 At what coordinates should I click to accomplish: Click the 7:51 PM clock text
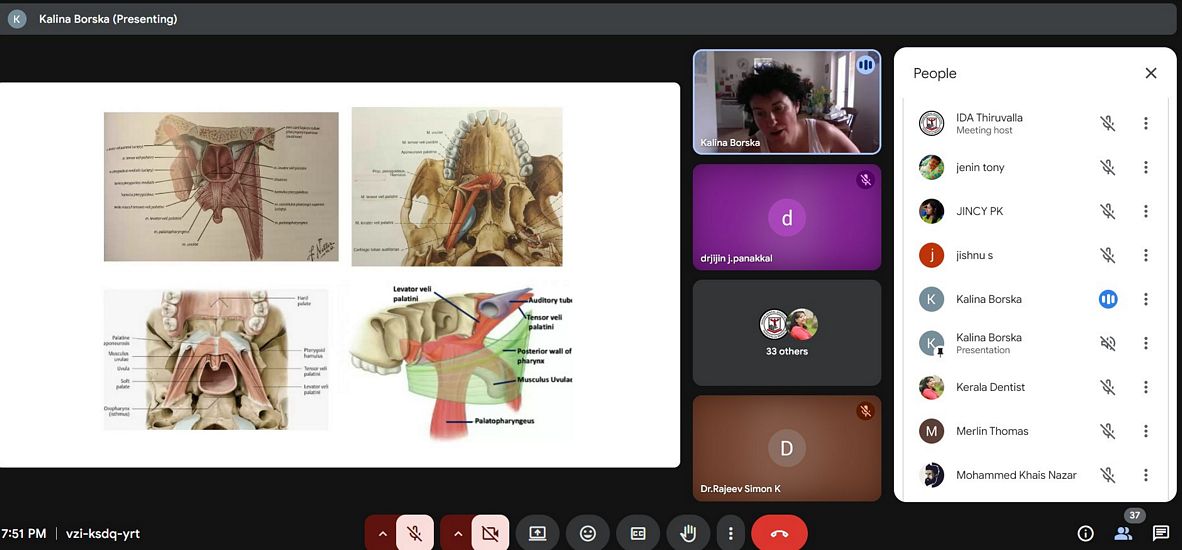(x=23, y=533)
